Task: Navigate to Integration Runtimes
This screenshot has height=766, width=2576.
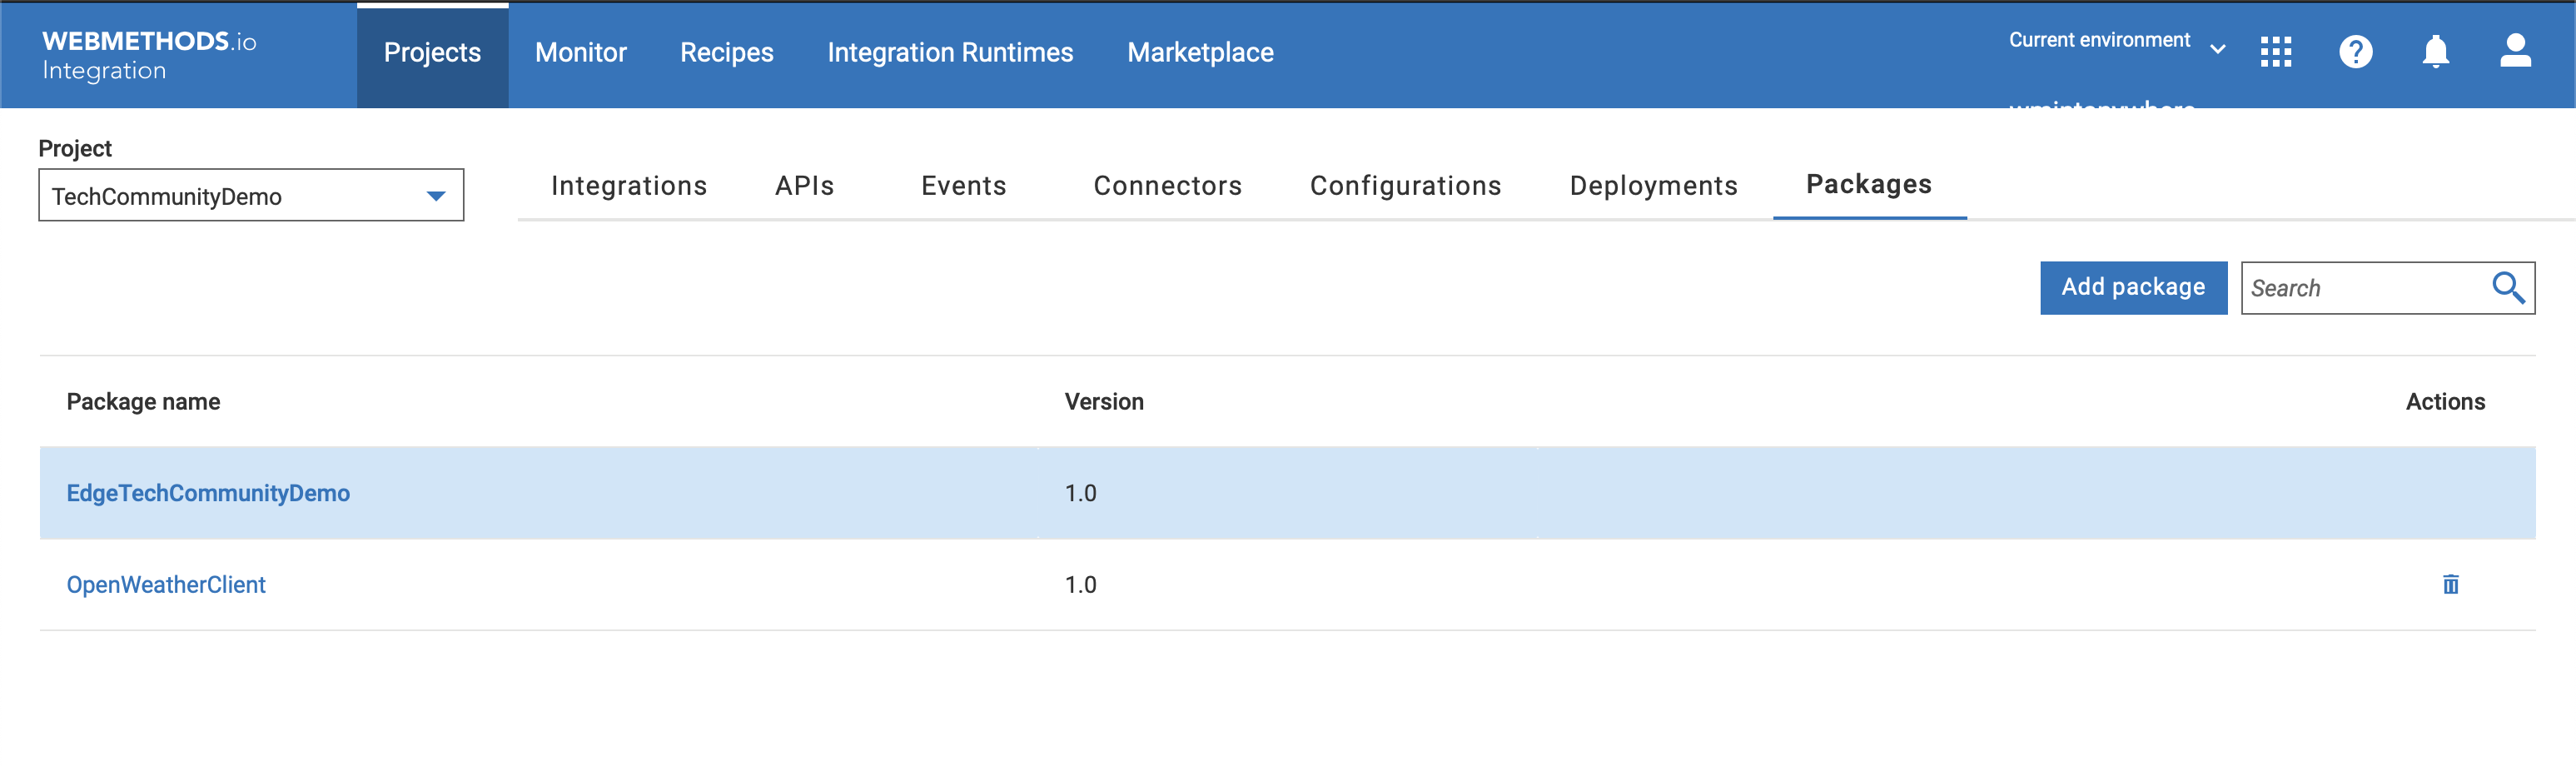Action: tap(950, 52)
